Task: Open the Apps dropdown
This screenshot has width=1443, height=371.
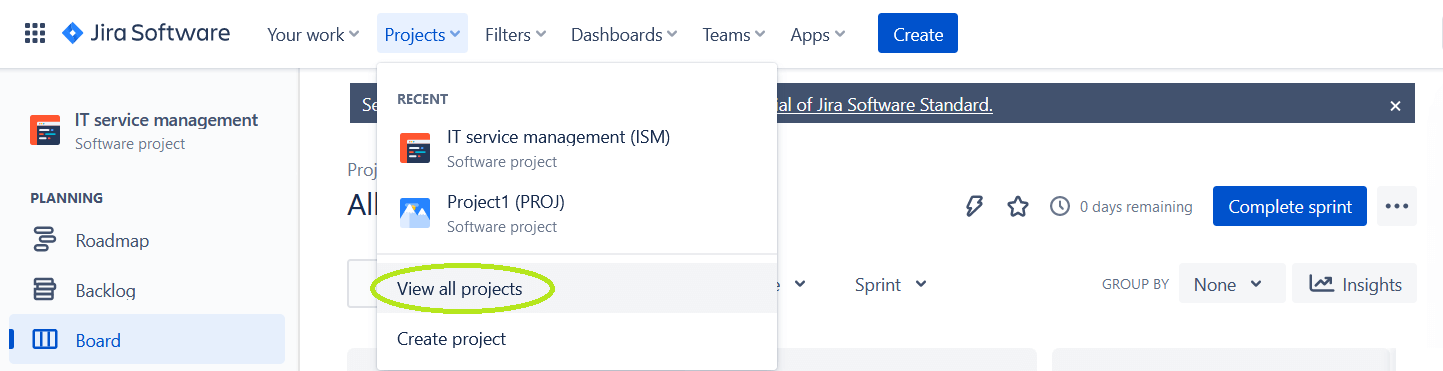Action: 817,34
